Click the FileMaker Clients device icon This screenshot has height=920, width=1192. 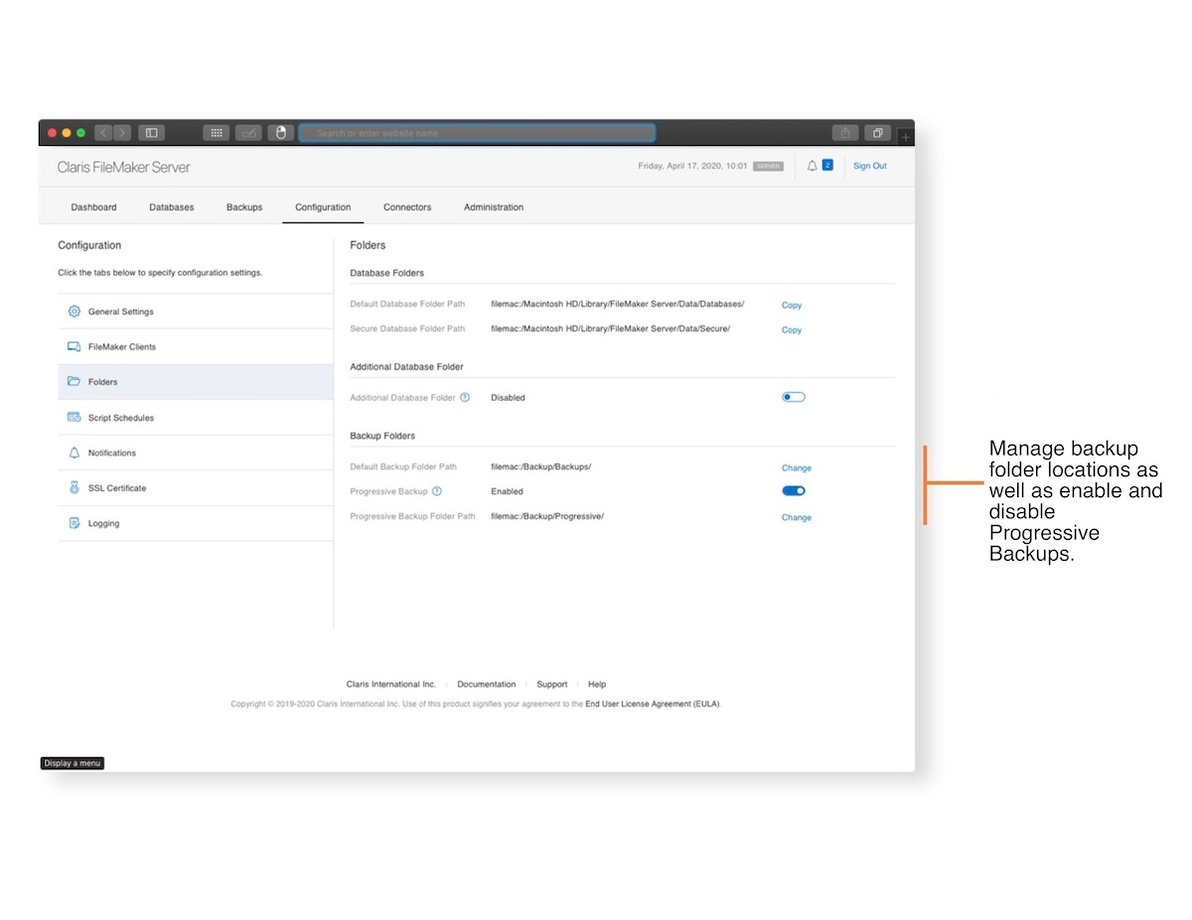(74, 347)
